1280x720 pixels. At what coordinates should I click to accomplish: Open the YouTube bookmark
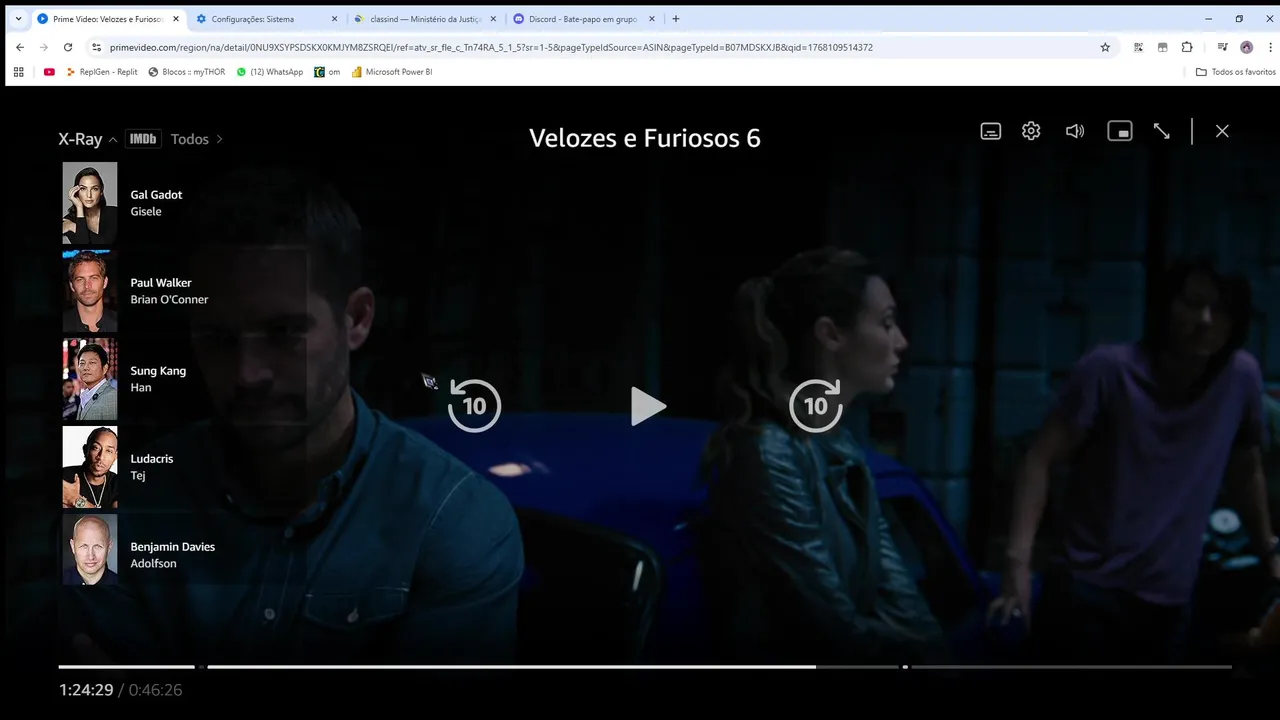pyautogui.click(x=49, y=72)
